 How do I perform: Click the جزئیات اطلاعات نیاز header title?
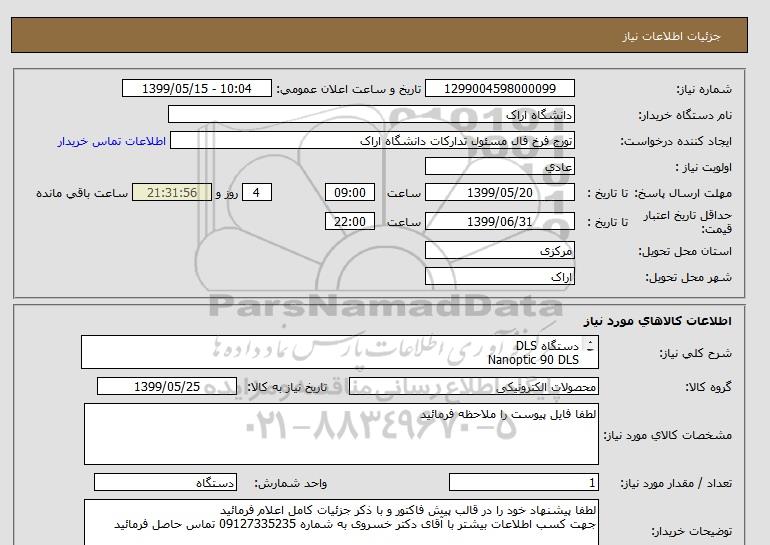pyautogui.click(x=671, y=36)
